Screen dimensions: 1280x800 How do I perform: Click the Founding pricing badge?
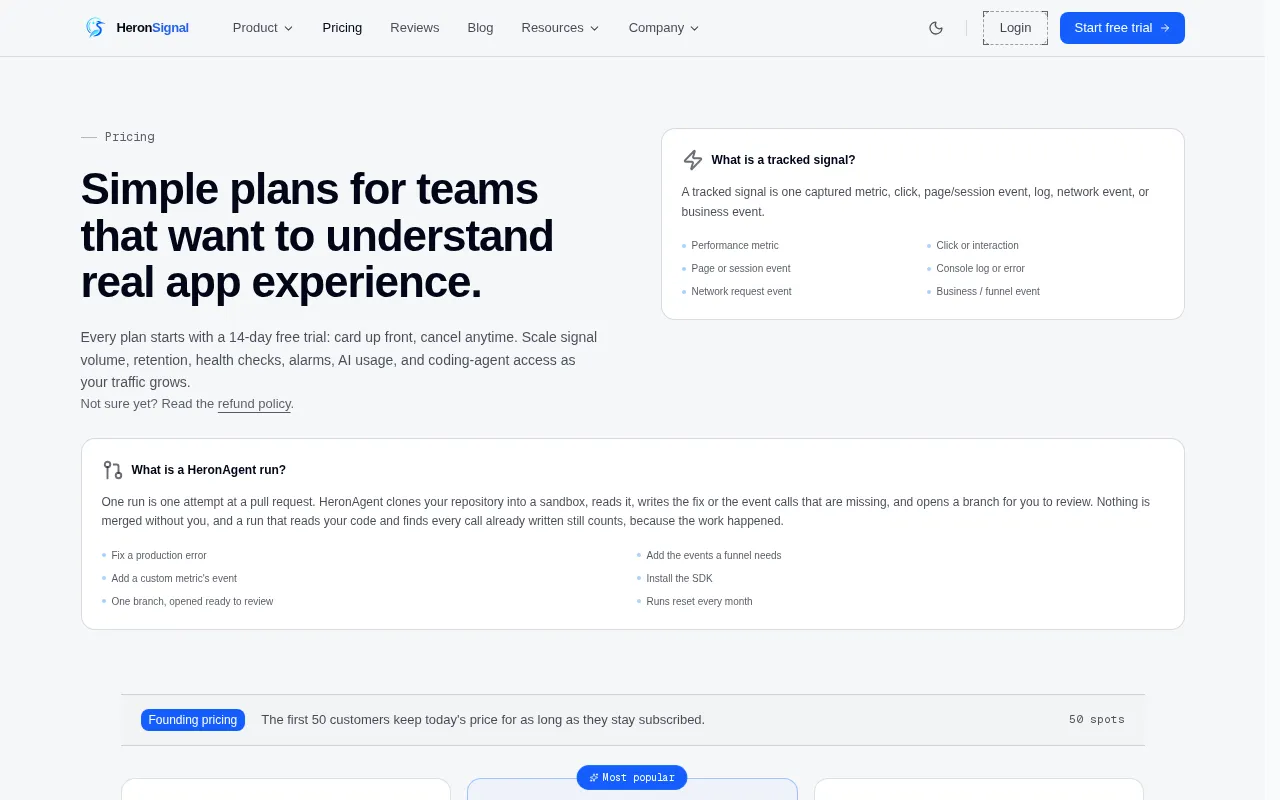[x=193, y=720]
